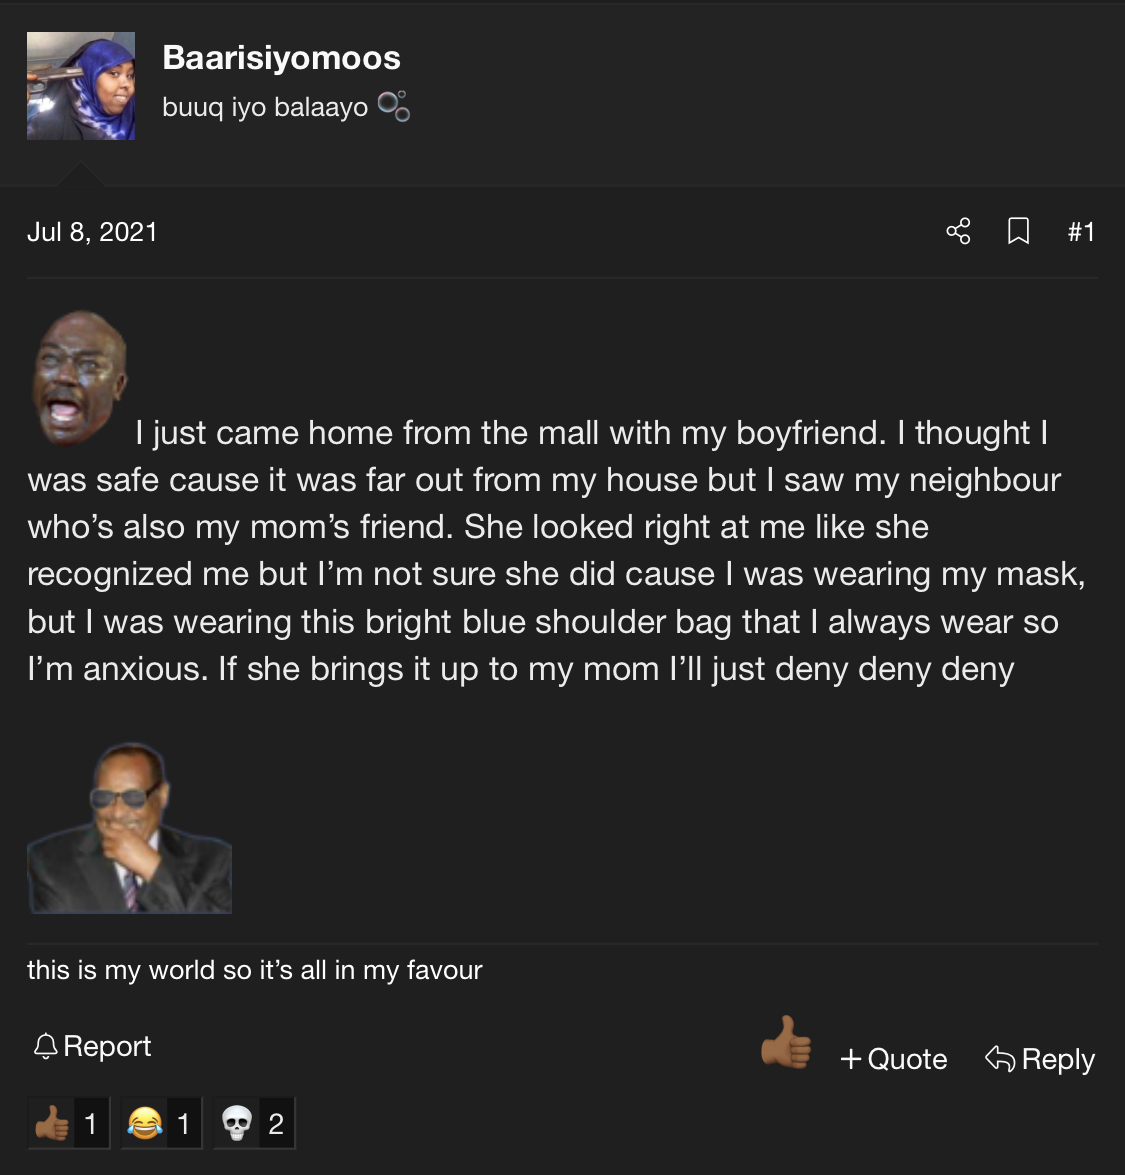Click the Quote button

893,1059
